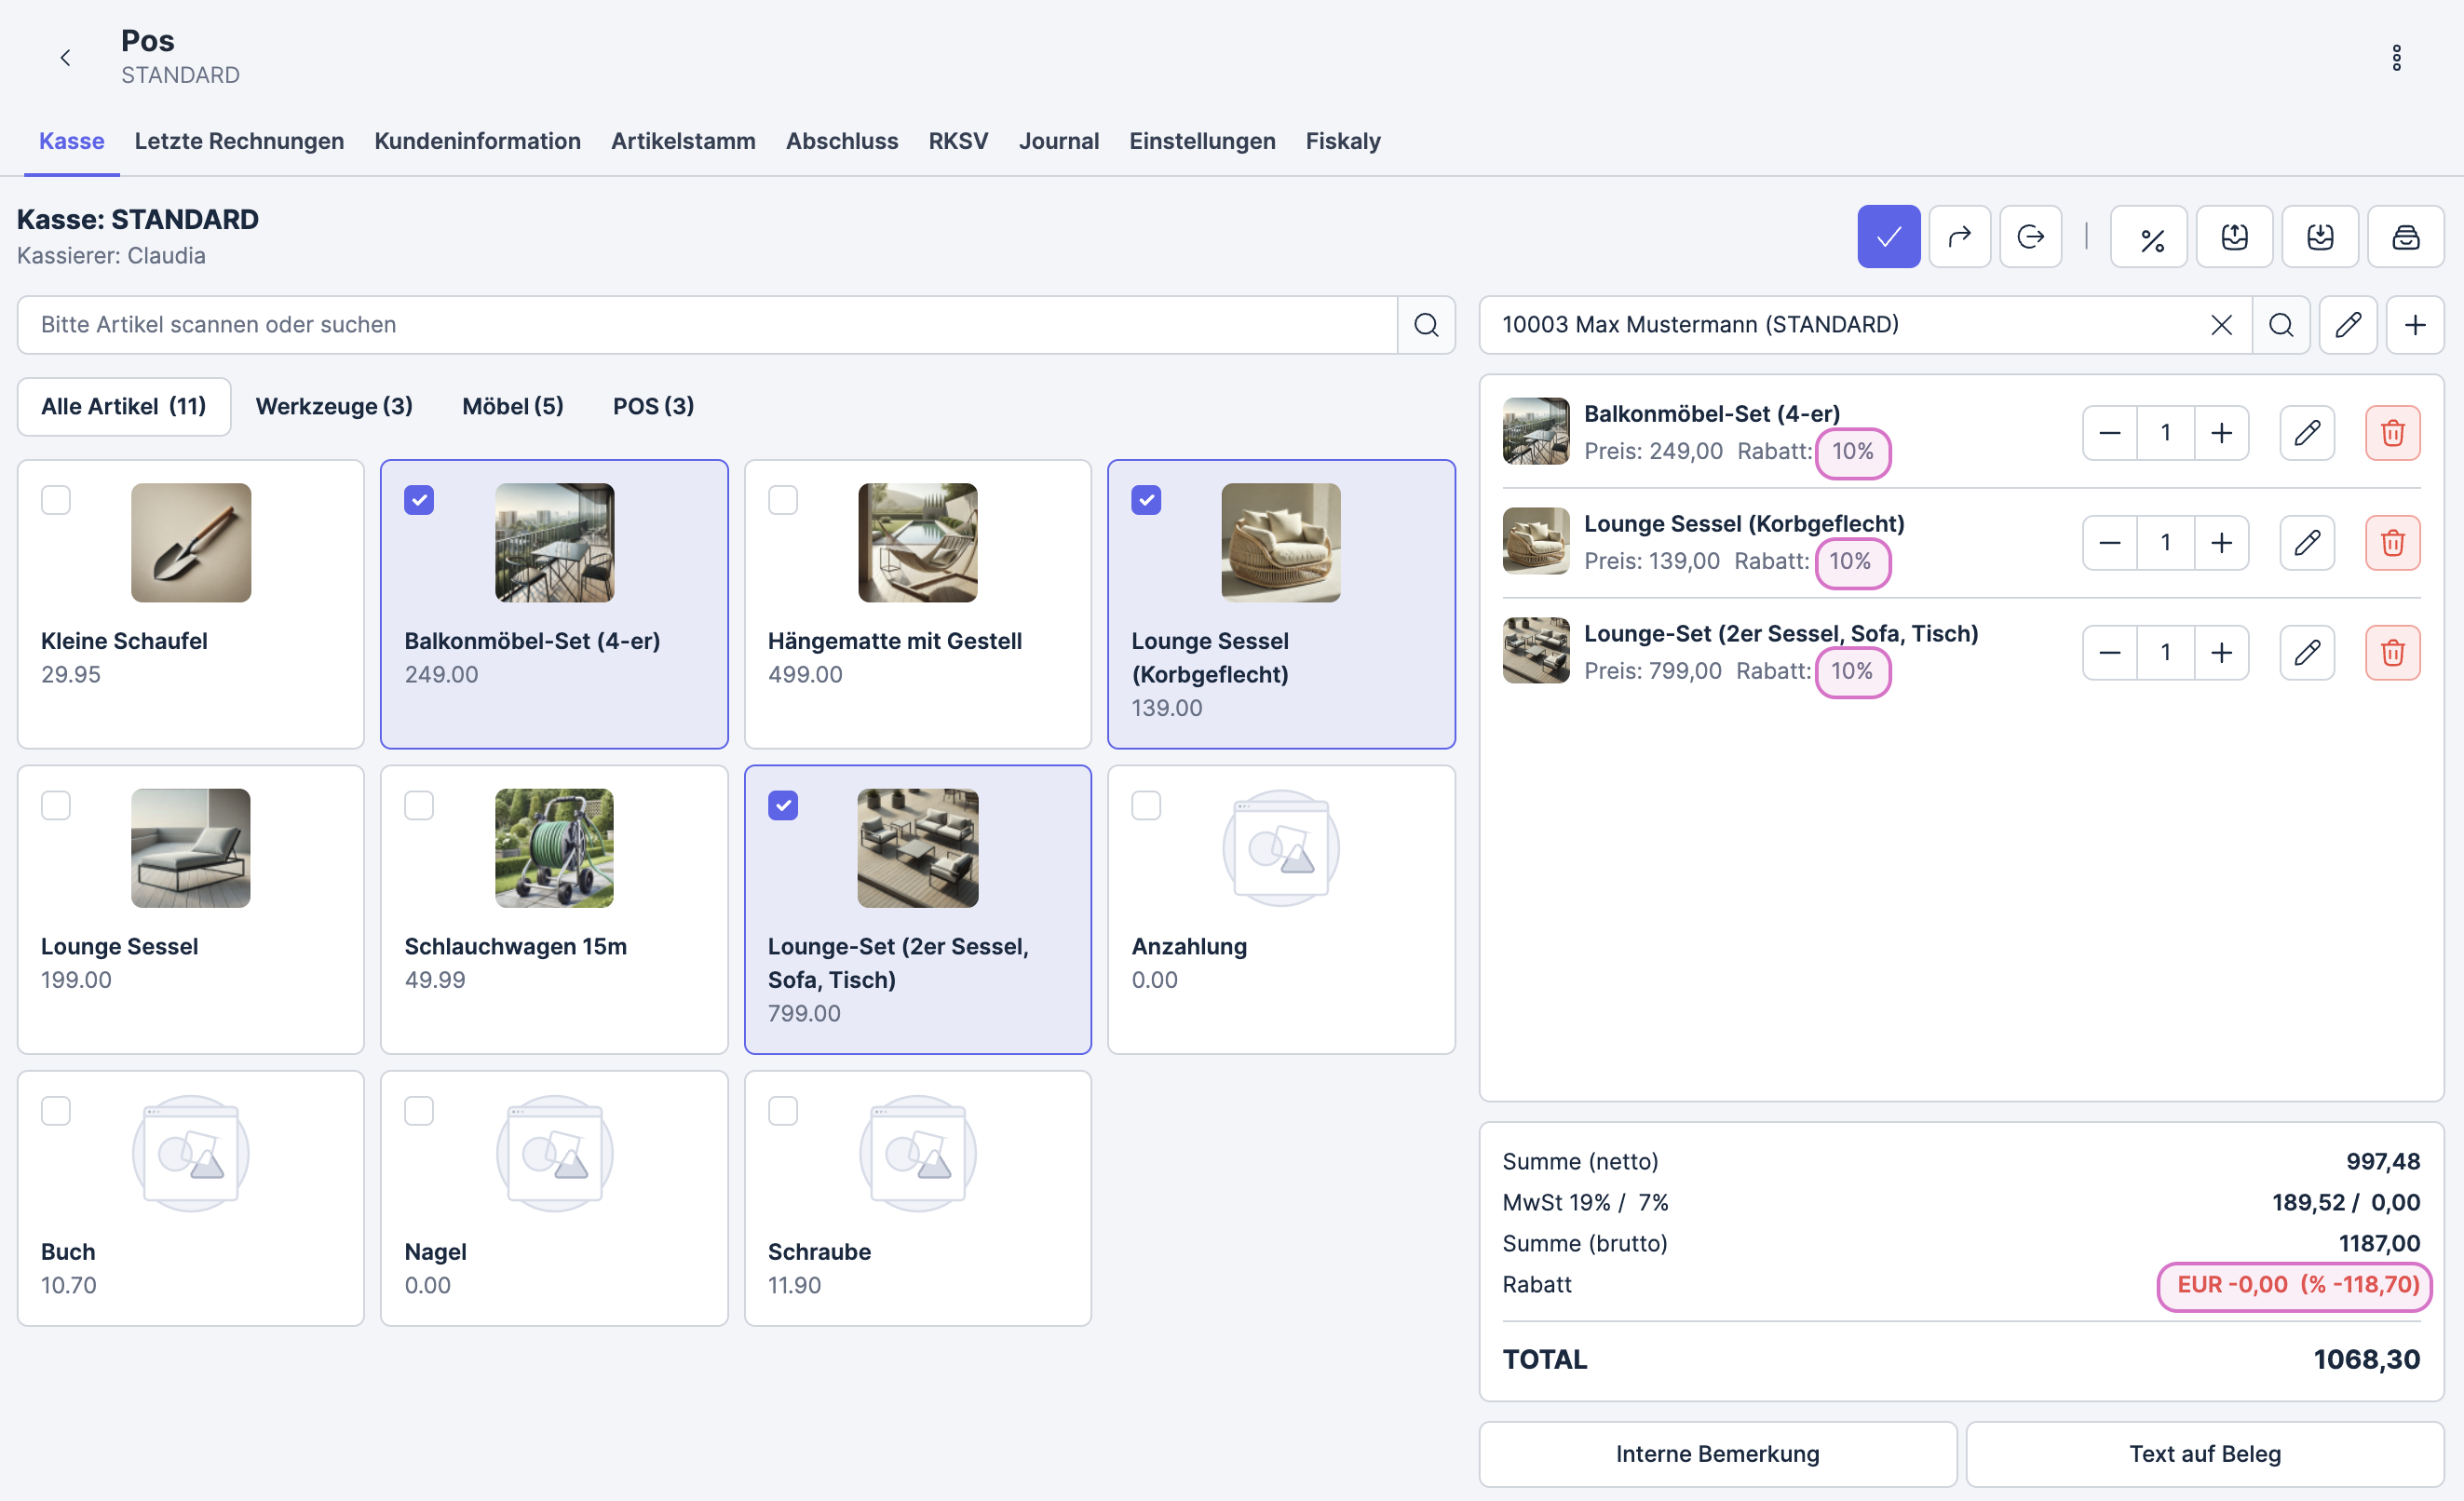
Task: Click the percent discount icon
Action: [x=2151, y=237]
